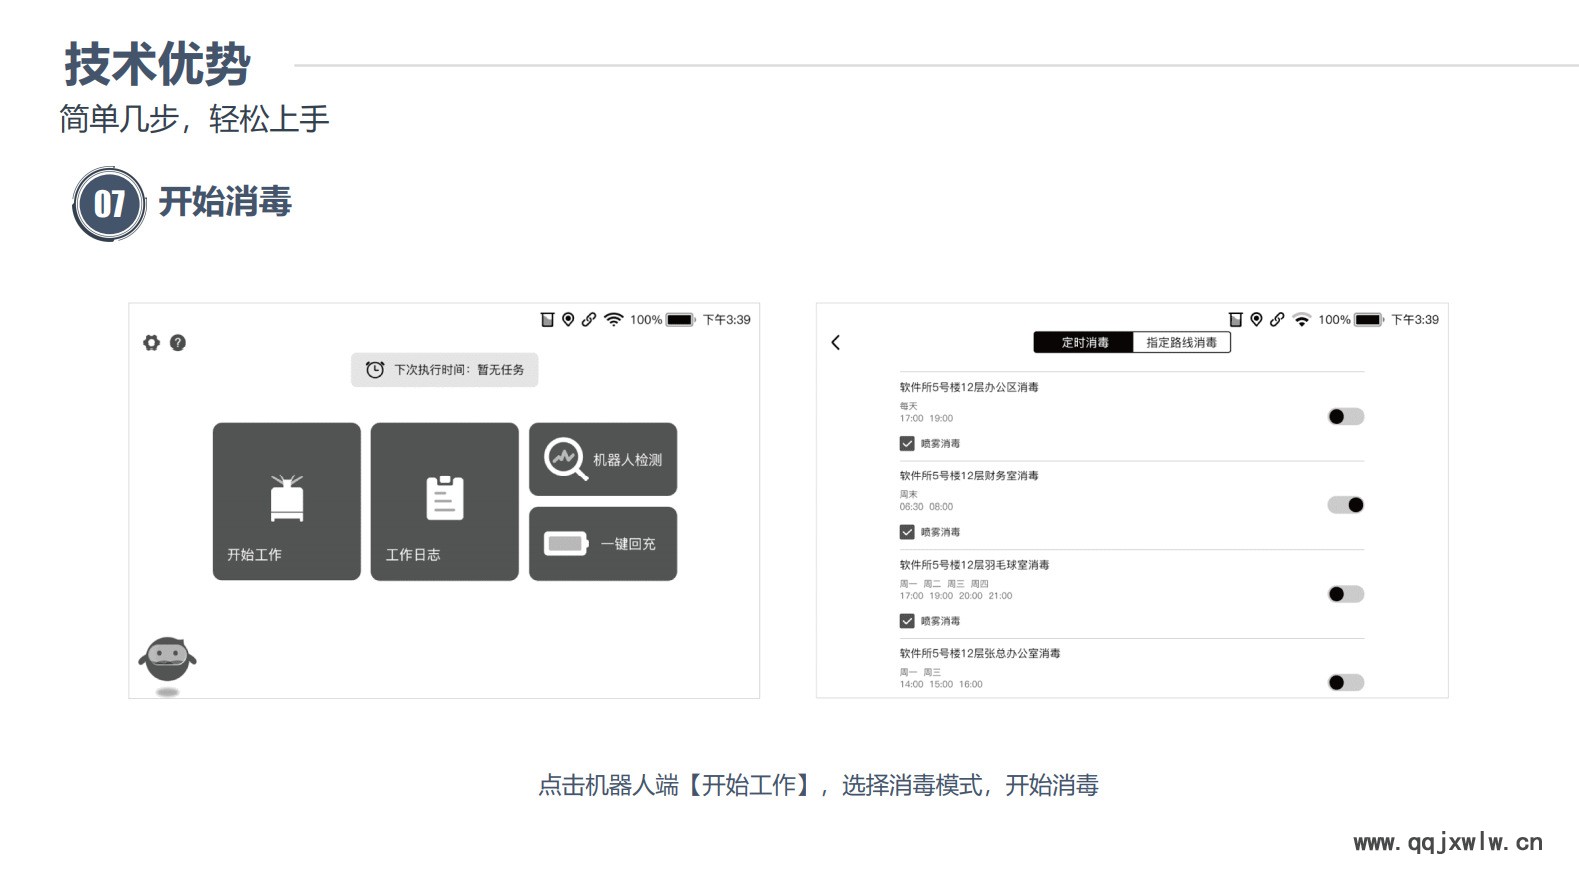This screenshot has height=886, width=1579.
Task: Switch to the 指定路线消毒 tab
Action: tap(1181, 343)
